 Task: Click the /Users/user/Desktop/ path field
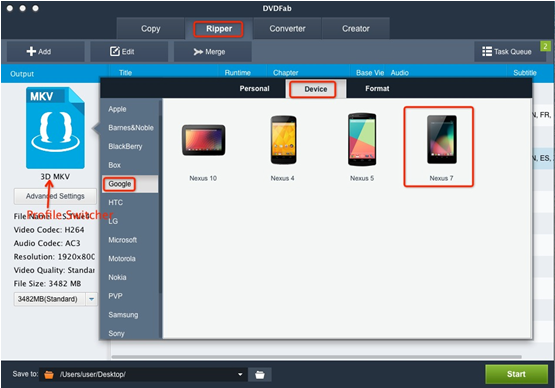[x=143, y=375]
